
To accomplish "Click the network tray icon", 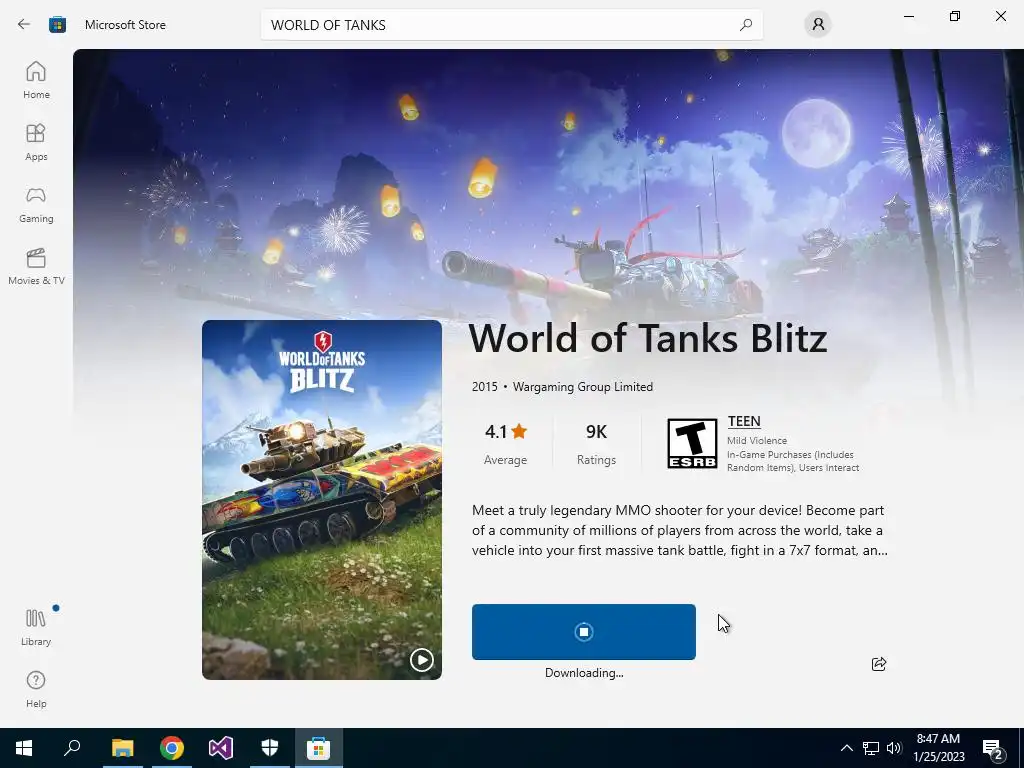I will pos(871,748).
